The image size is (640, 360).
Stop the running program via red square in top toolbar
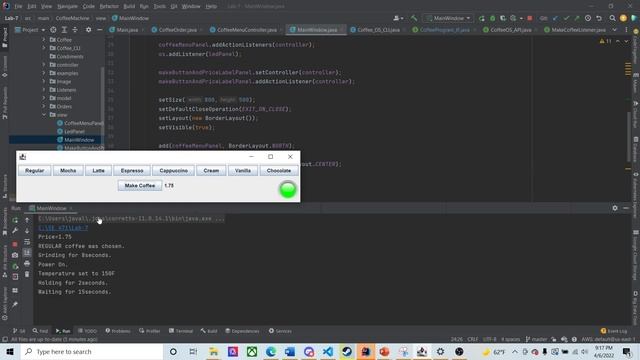(x=530, y=18)
